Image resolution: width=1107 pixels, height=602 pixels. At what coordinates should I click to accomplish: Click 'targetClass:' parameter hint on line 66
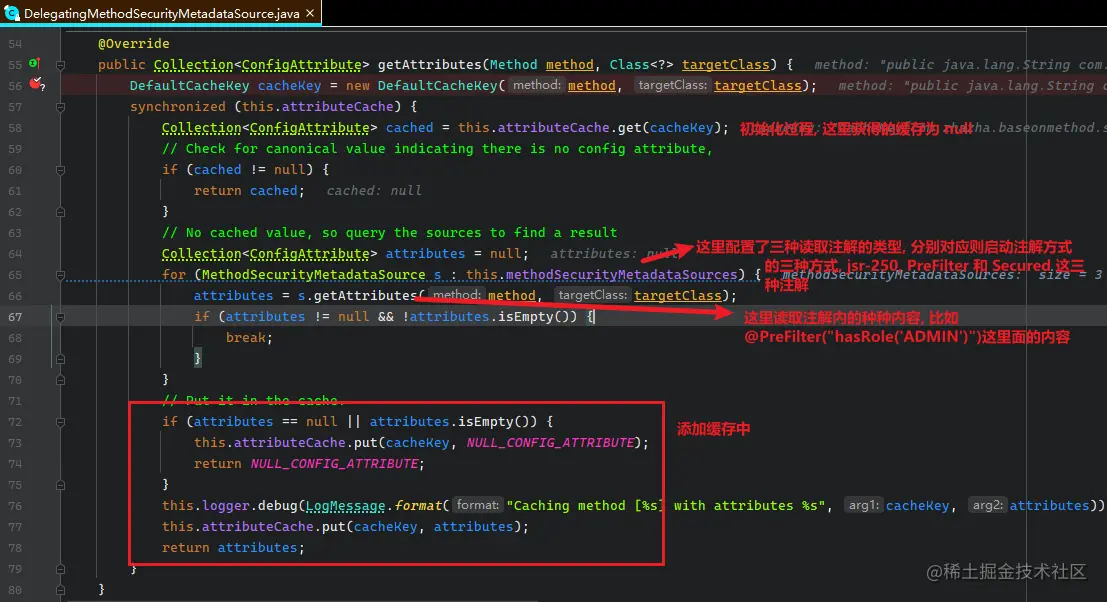tap(592, 296)
